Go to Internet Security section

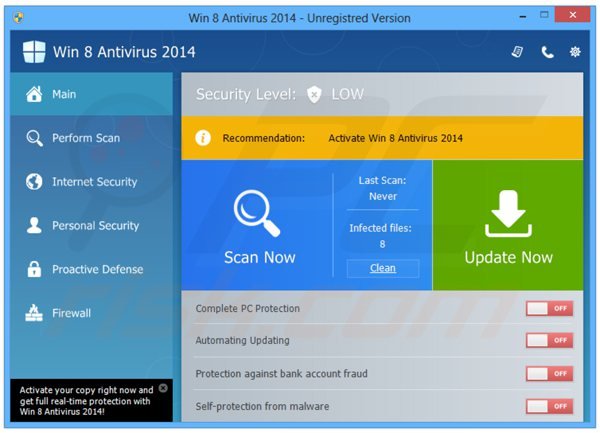pyautogui.click(x=91, y=182)
